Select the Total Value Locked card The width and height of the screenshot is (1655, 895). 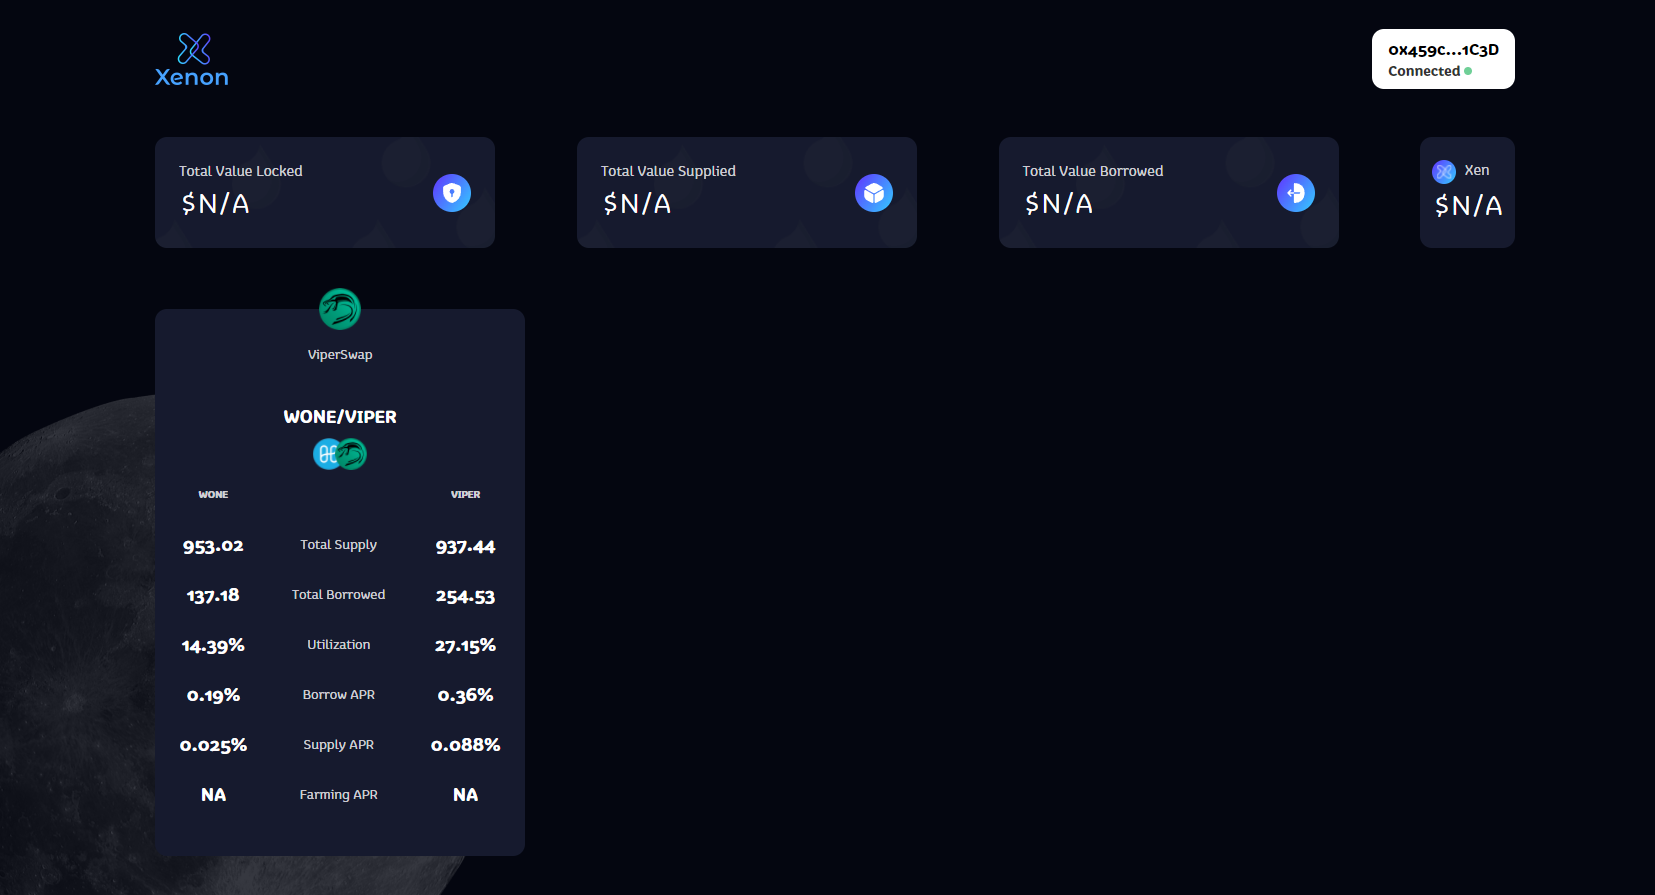coord(325,192)
